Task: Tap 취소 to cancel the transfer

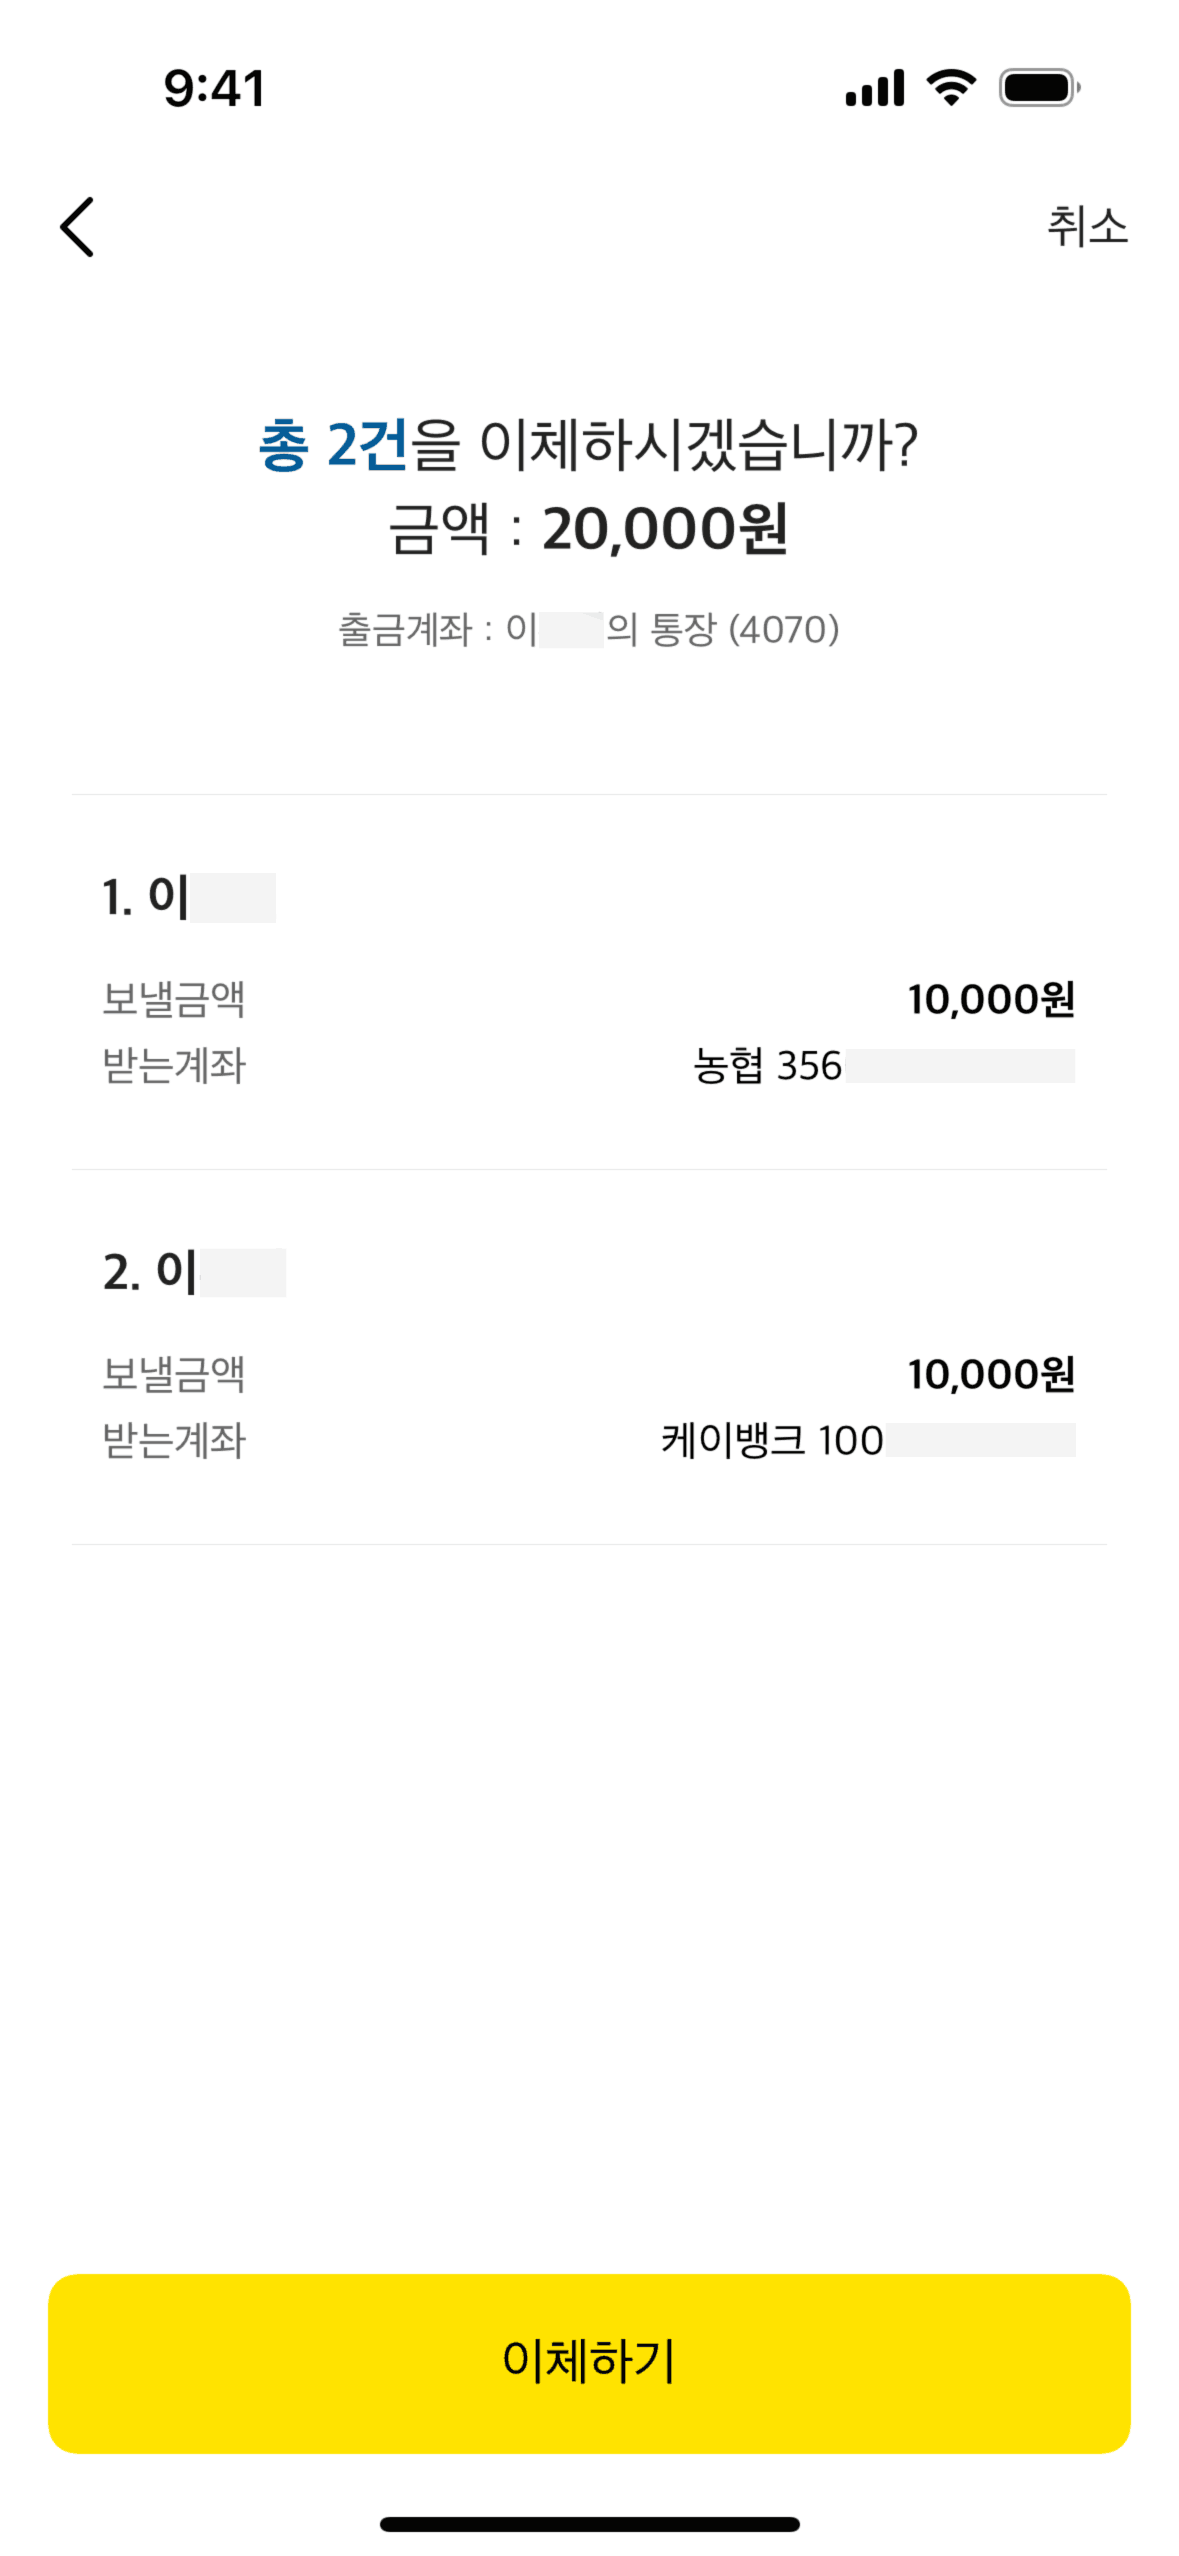Action: click(x=1086, y=227)
